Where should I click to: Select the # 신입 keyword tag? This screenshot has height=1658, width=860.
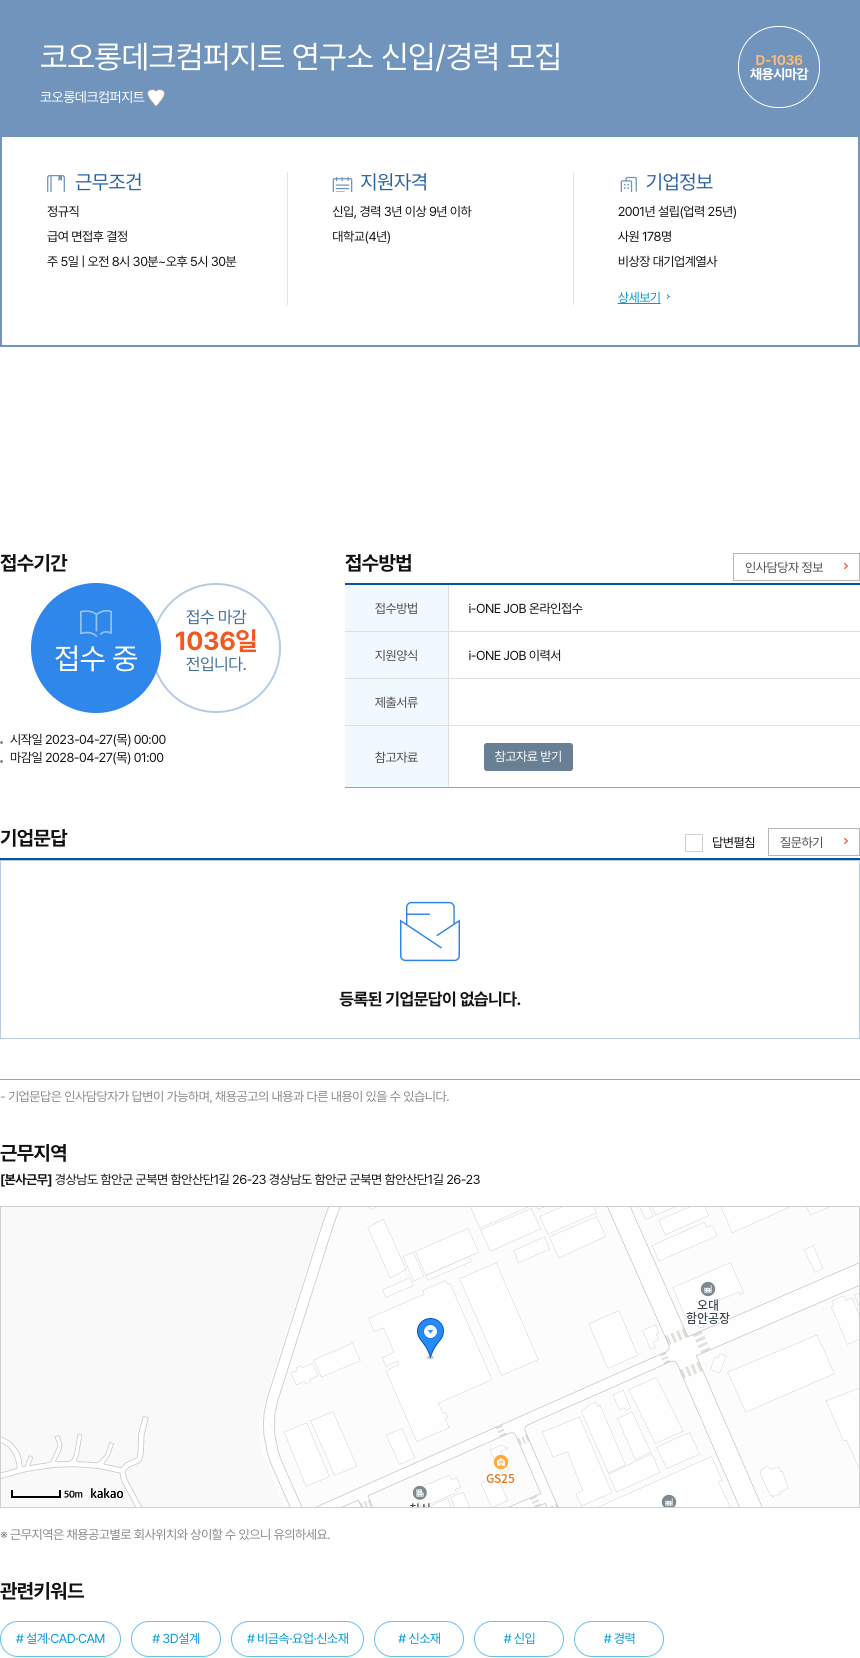(x=519, y=1638)
